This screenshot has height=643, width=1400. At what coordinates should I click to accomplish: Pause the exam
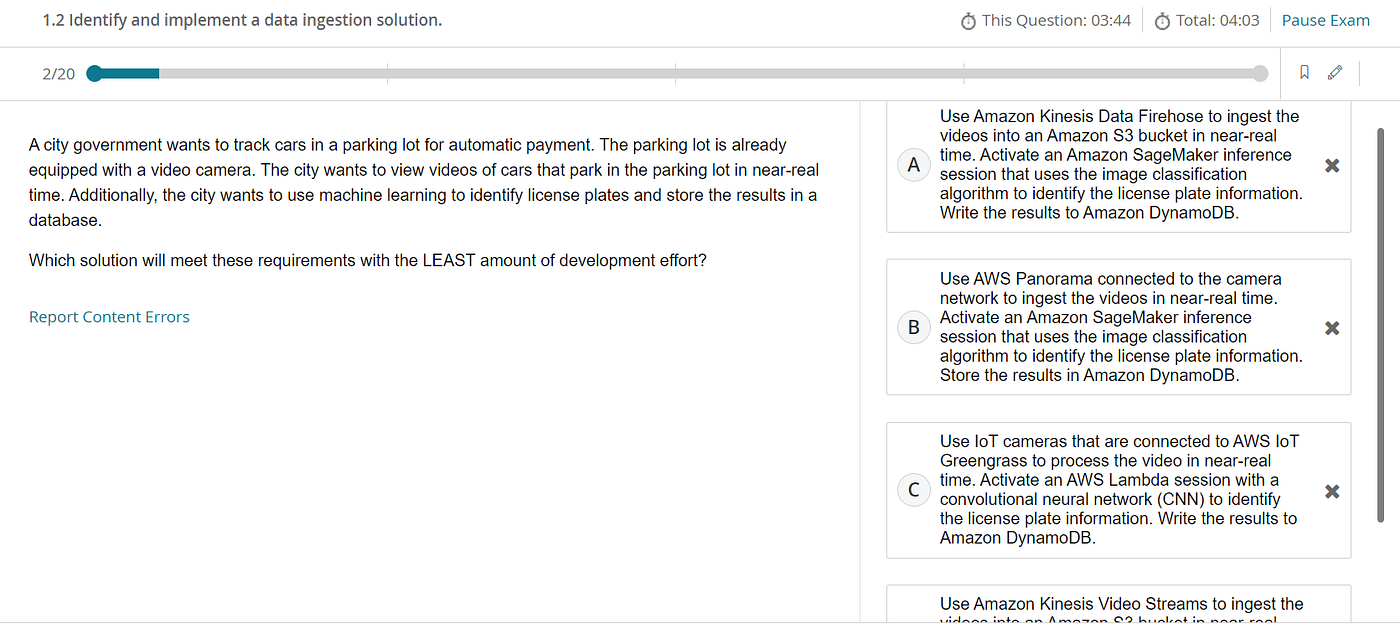pos(1325,21)
